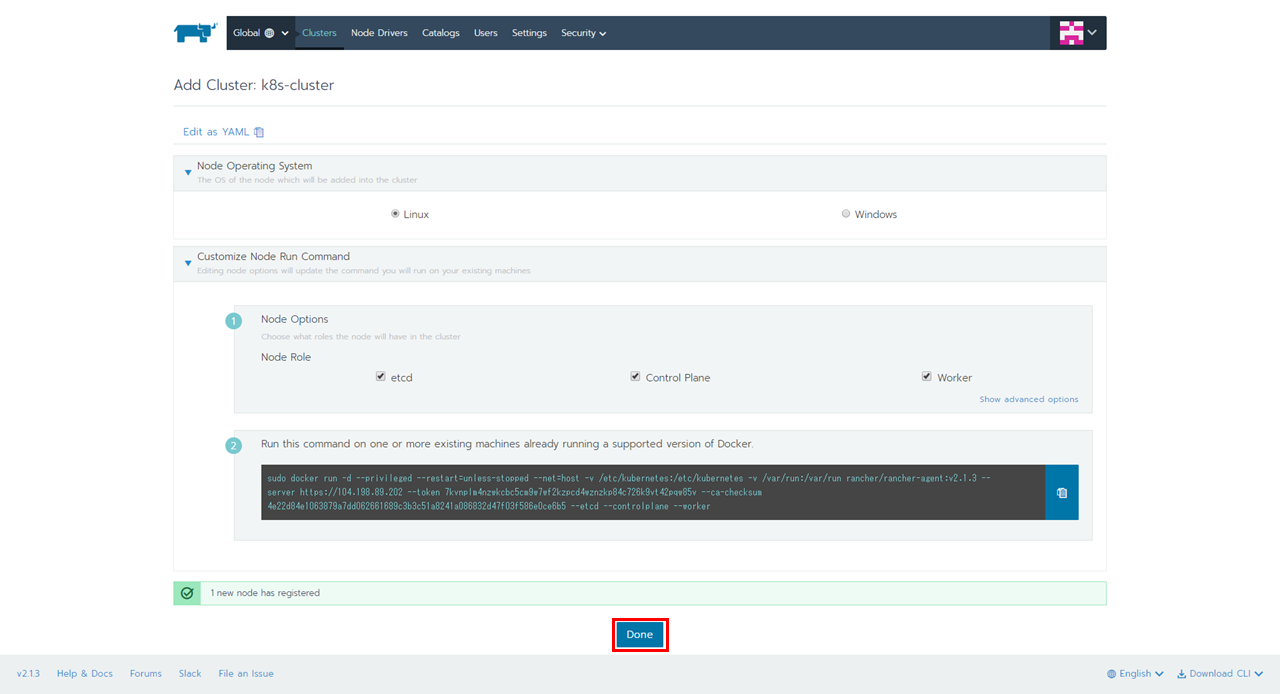This screenshot has width=1280, height=694.
Task: Click the user avatar icon
Action: tap(1071, 33)
